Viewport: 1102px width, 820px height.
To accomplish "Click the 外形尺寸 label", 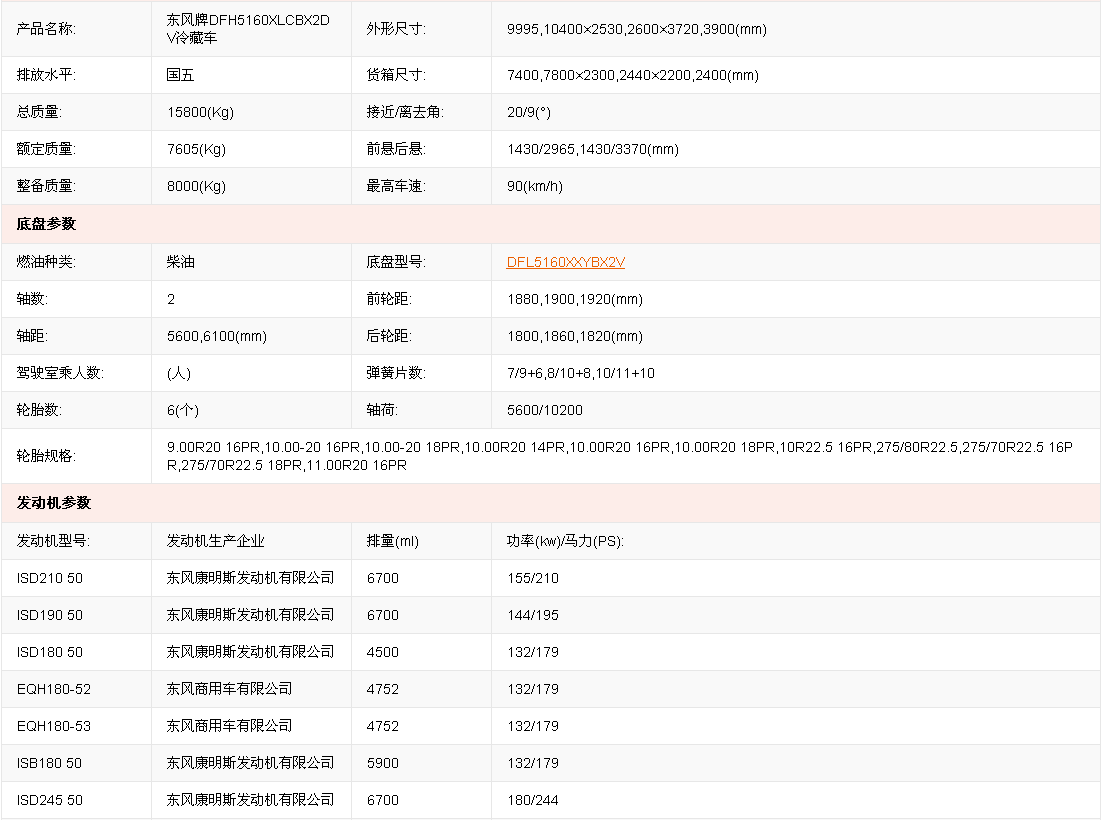I will (396, 29).
